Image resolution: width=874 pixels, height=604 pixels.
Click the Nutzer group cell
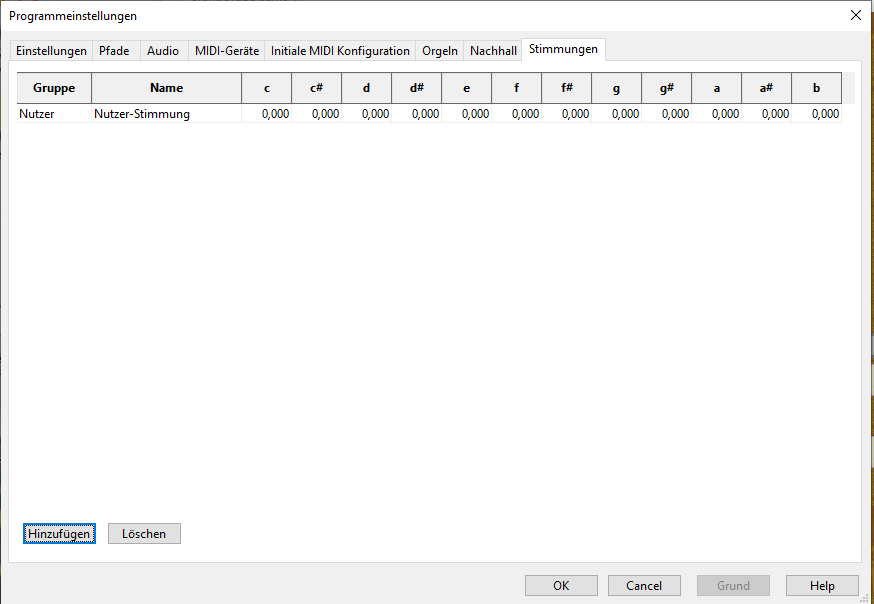[54, 114]
